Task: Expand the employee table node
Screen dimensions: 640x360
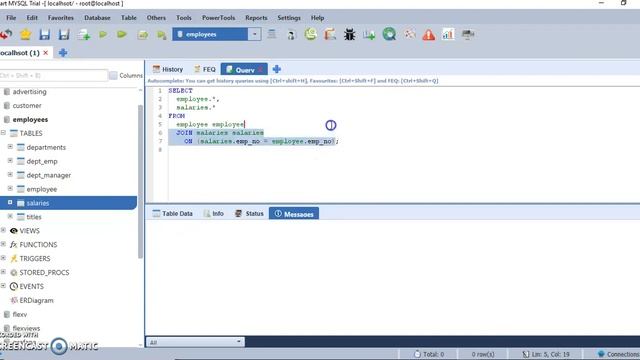Action: pos(10,188)
